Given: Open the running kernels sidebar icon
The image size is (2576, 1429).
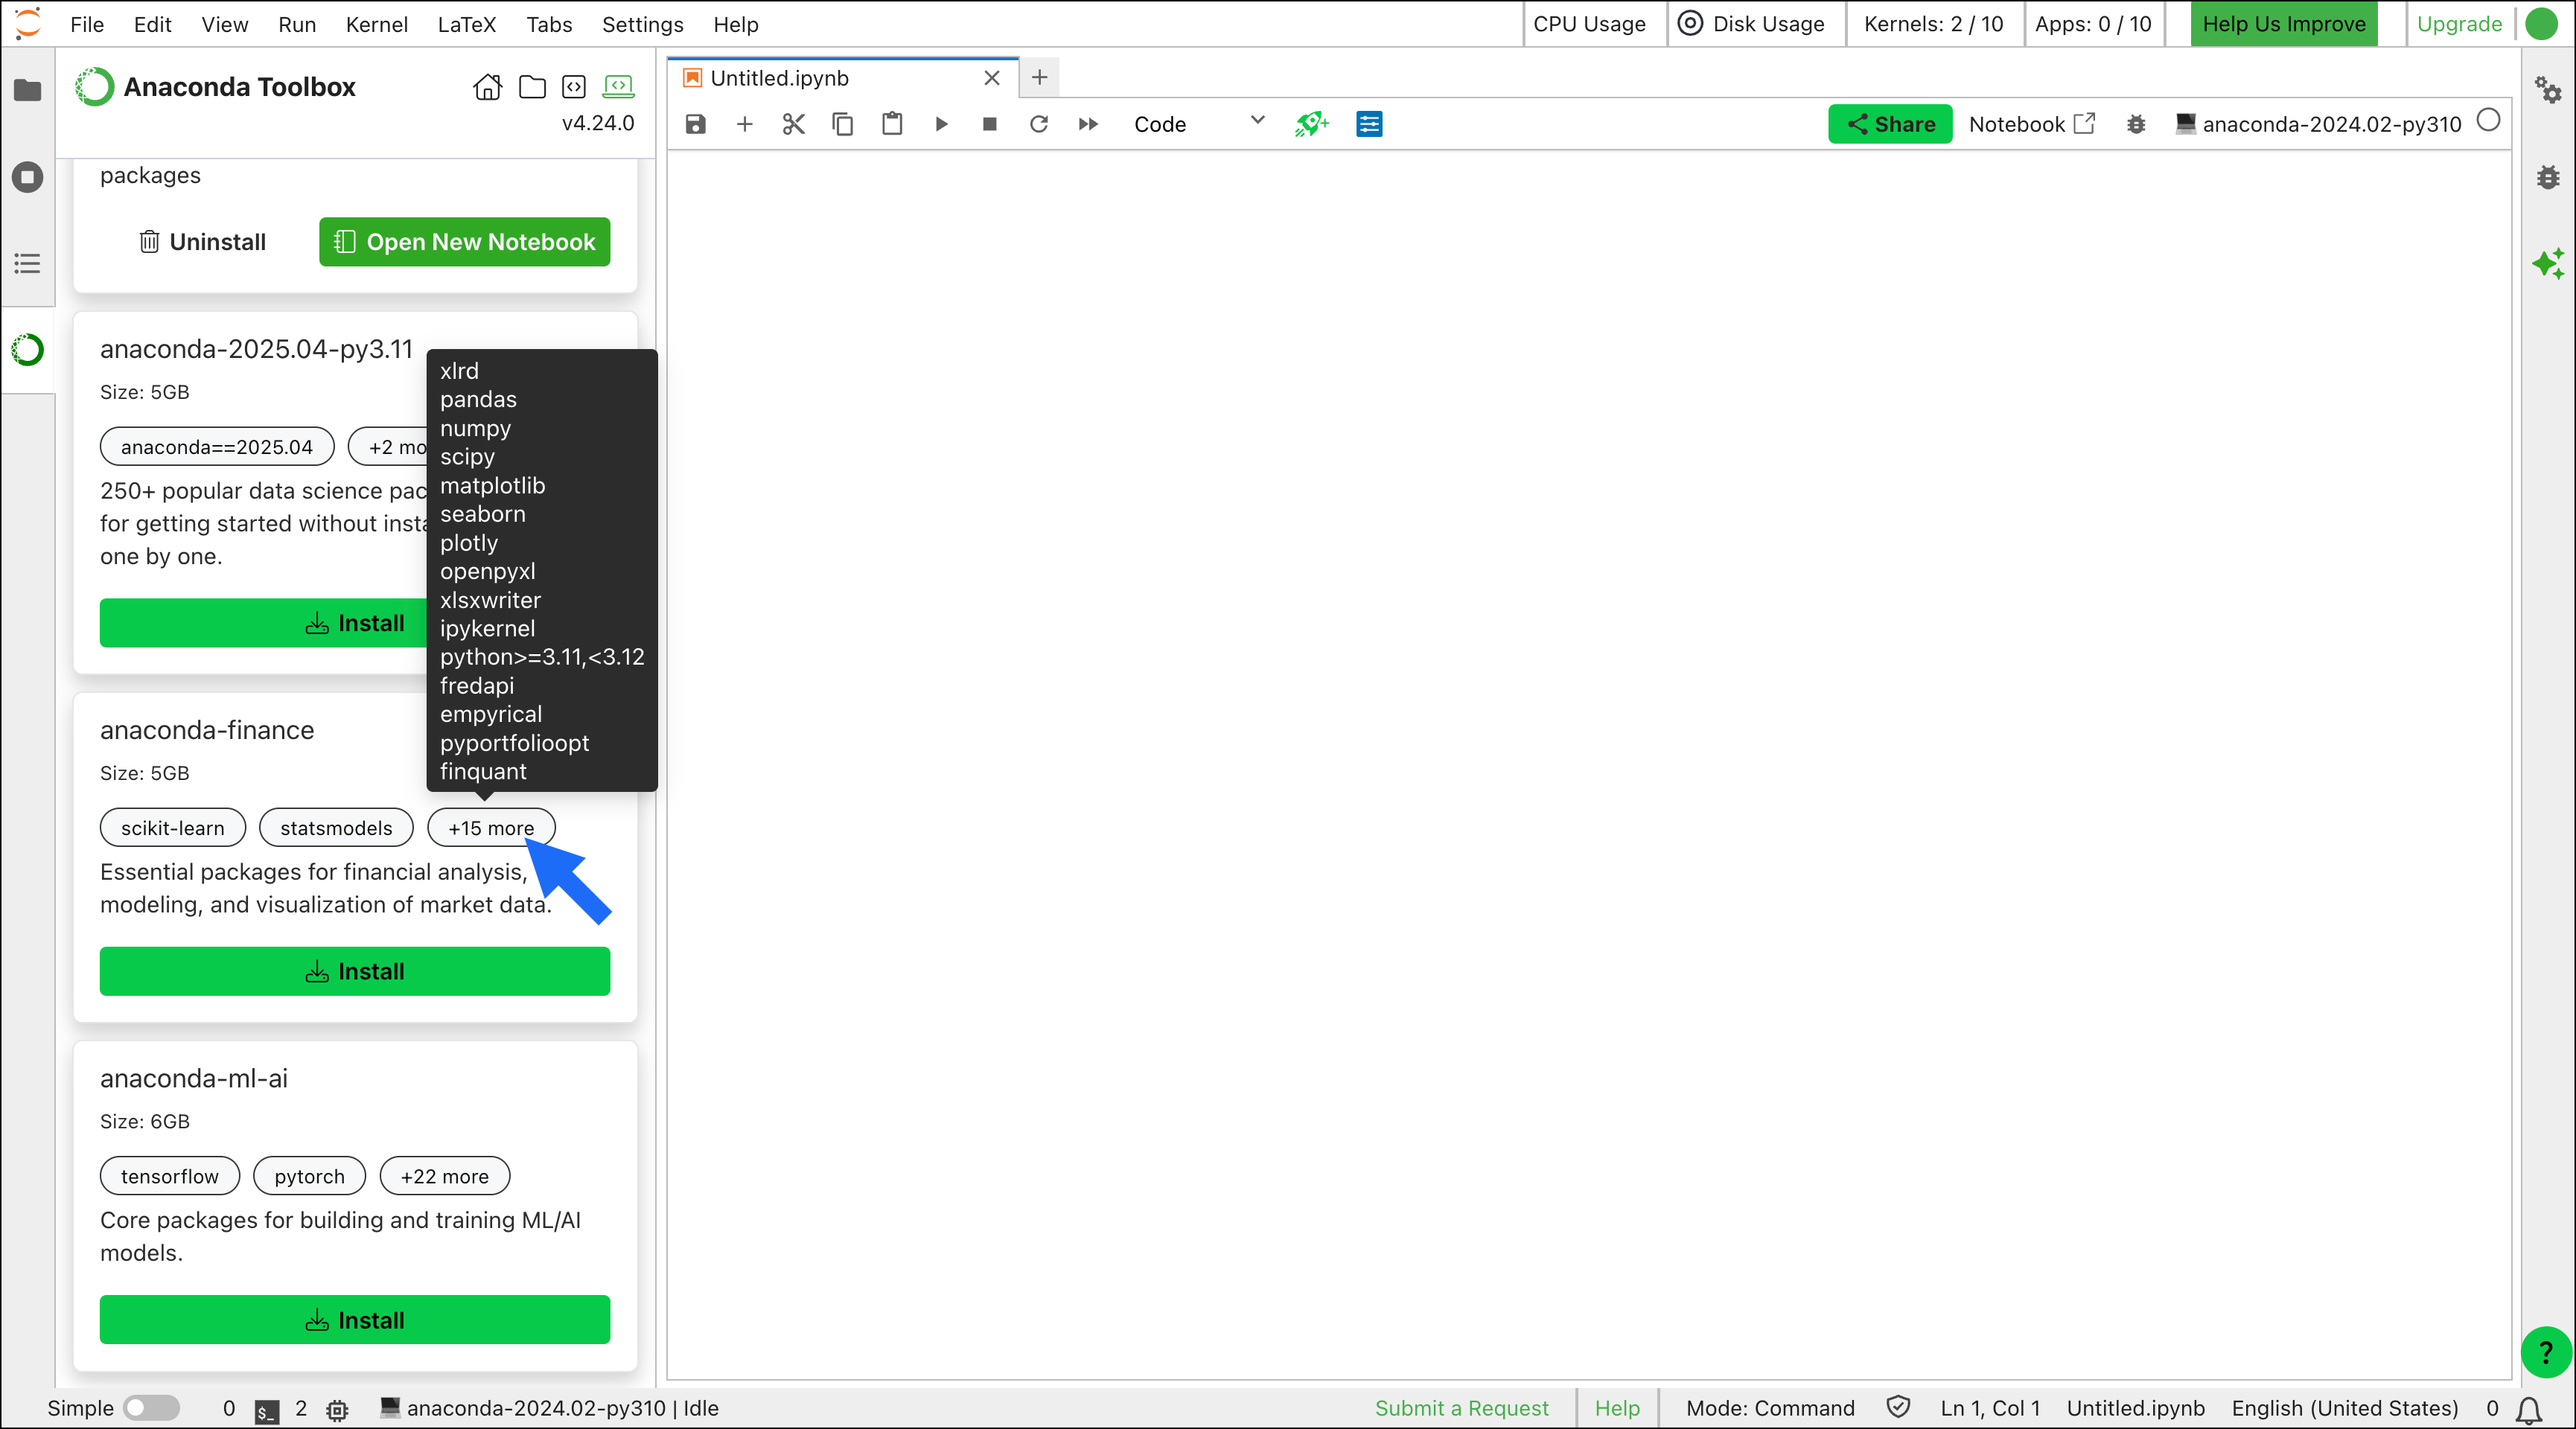Looking at the screenshot, I should (x=27, y=177).
